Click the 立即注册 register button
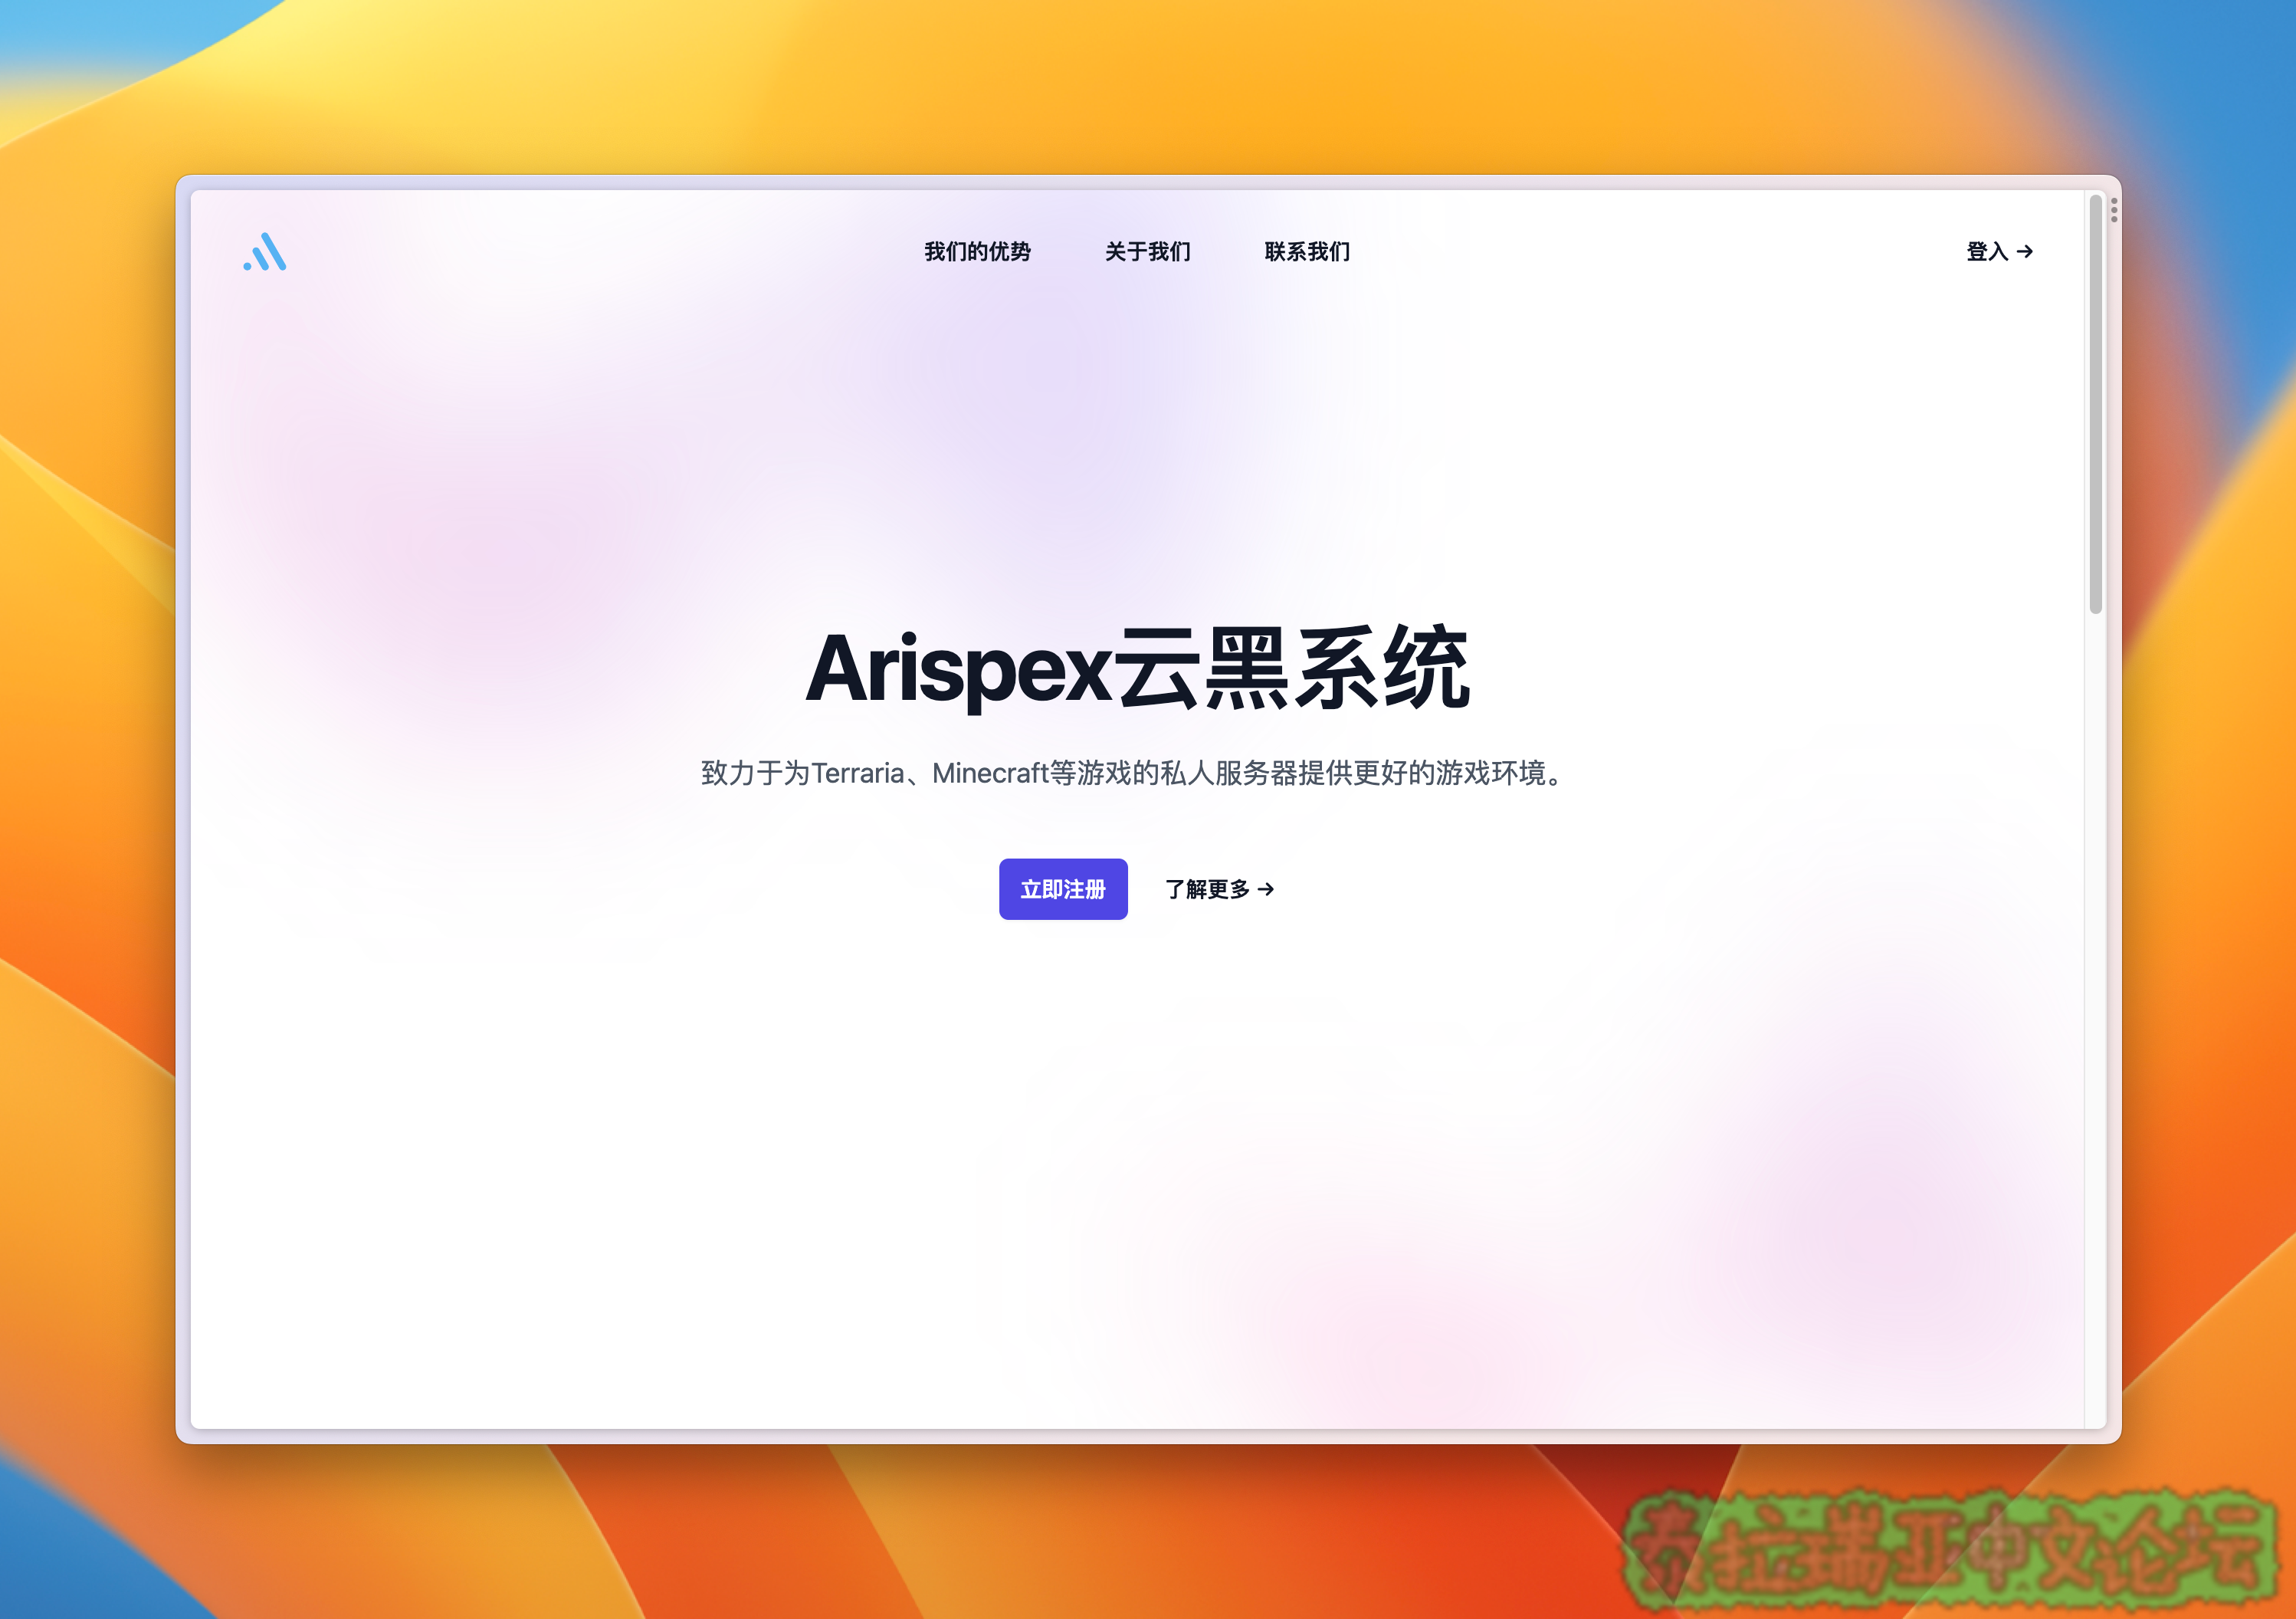The height and width of the screenshot is (1619, 2296). [x=1063, y=889]
